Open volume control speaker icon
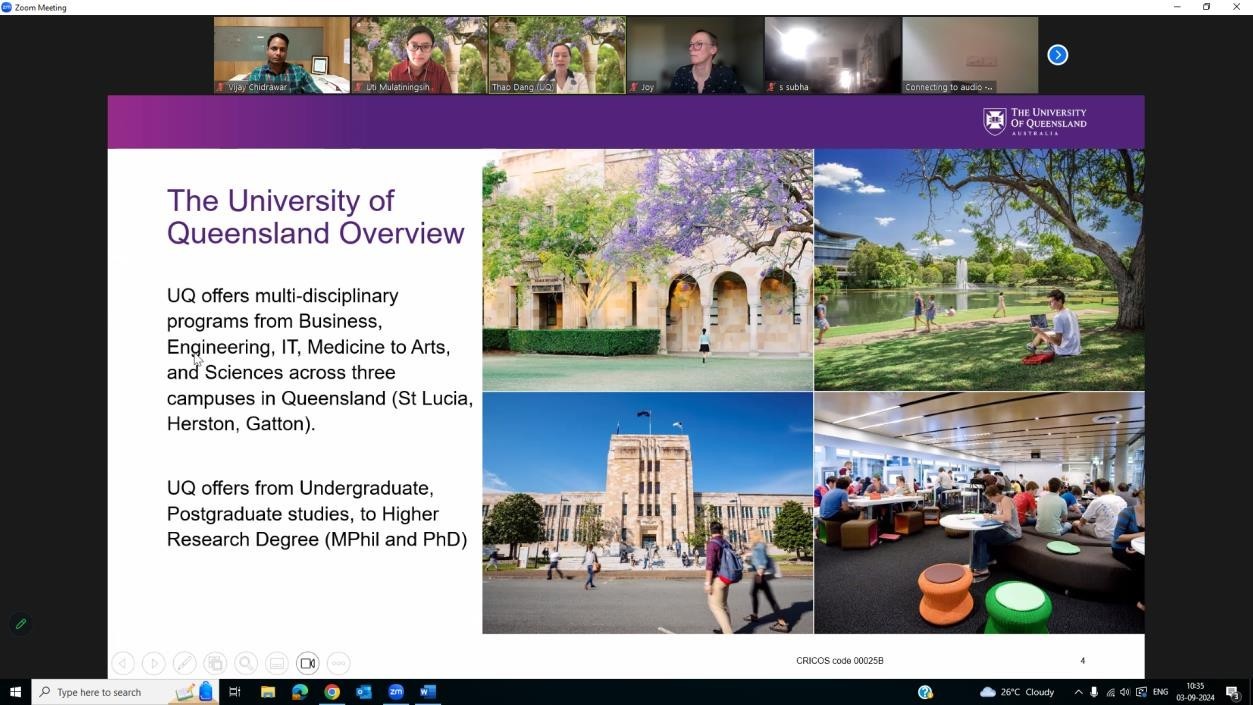Image resolution: width=1253 pixels, height=705 pixels. [1125, 692]
